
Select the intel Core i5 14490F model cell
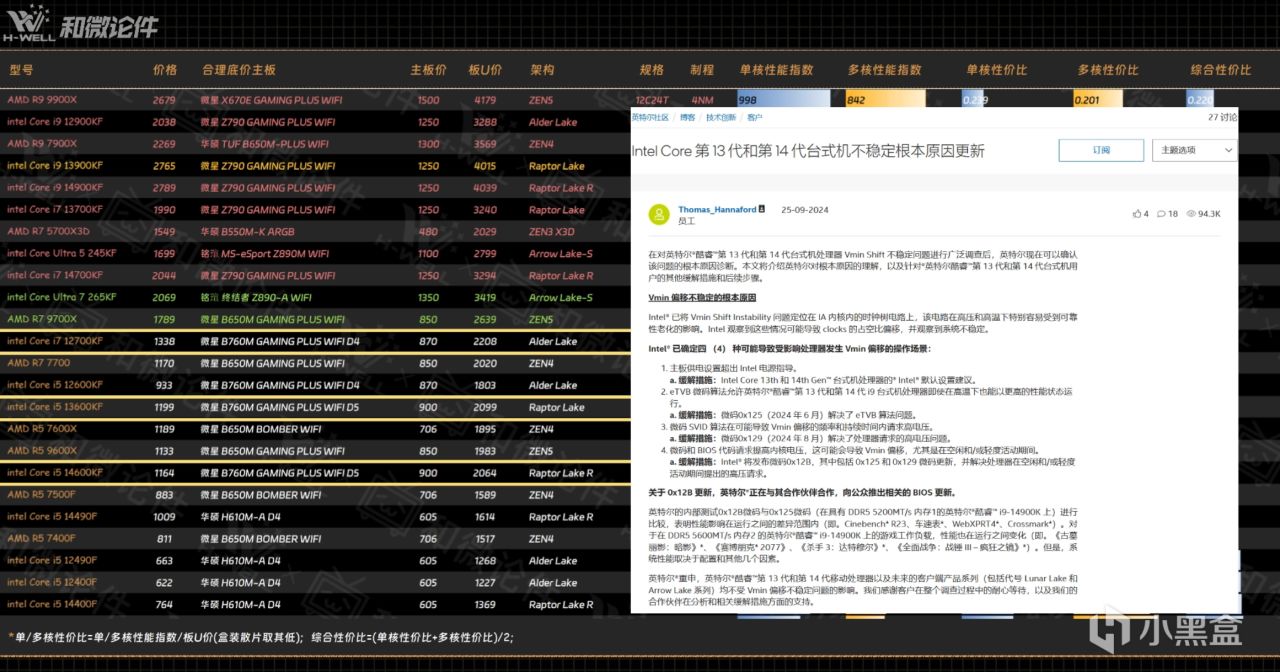tap(52, 517)
